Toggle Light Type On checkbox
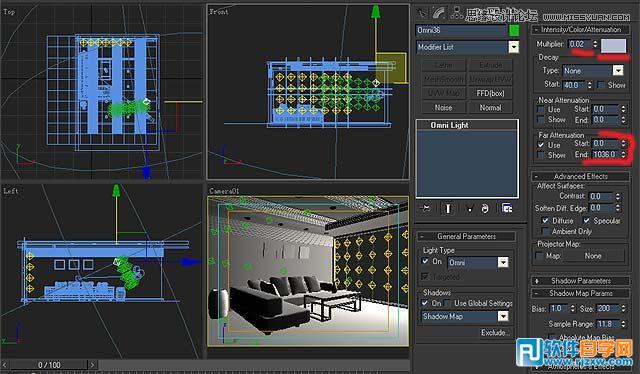This screenshot has height=374, width=640. (425, 261)
